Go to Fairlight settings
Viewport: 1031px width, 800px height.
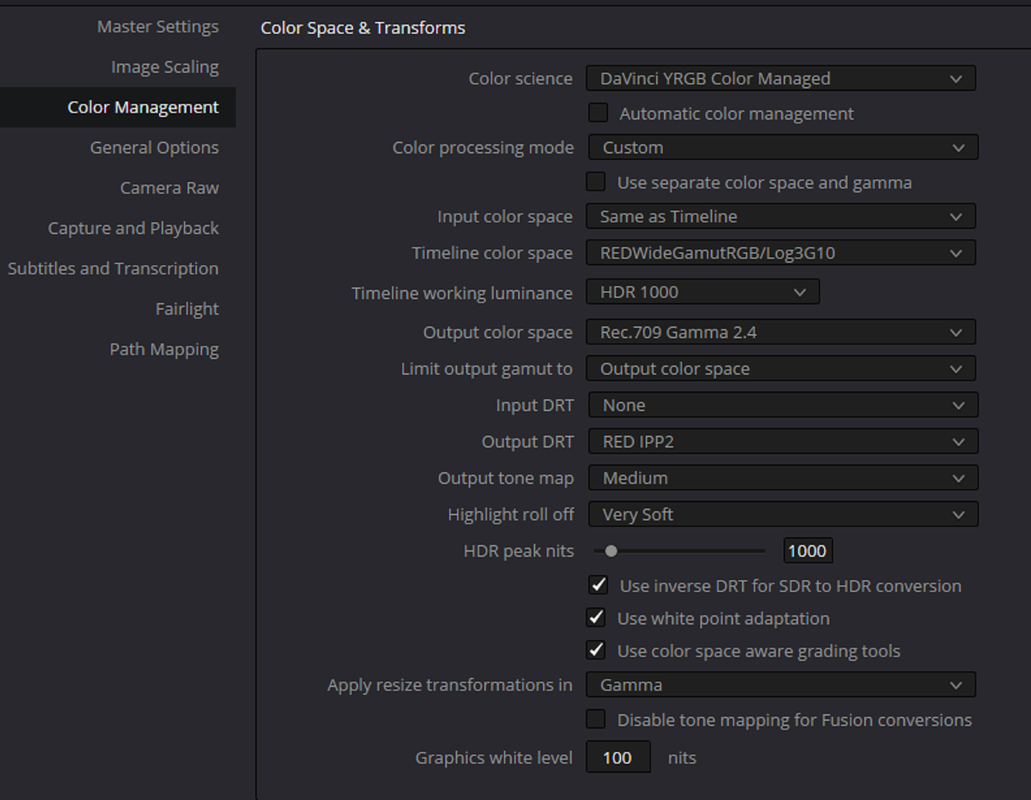click(187, 309)
